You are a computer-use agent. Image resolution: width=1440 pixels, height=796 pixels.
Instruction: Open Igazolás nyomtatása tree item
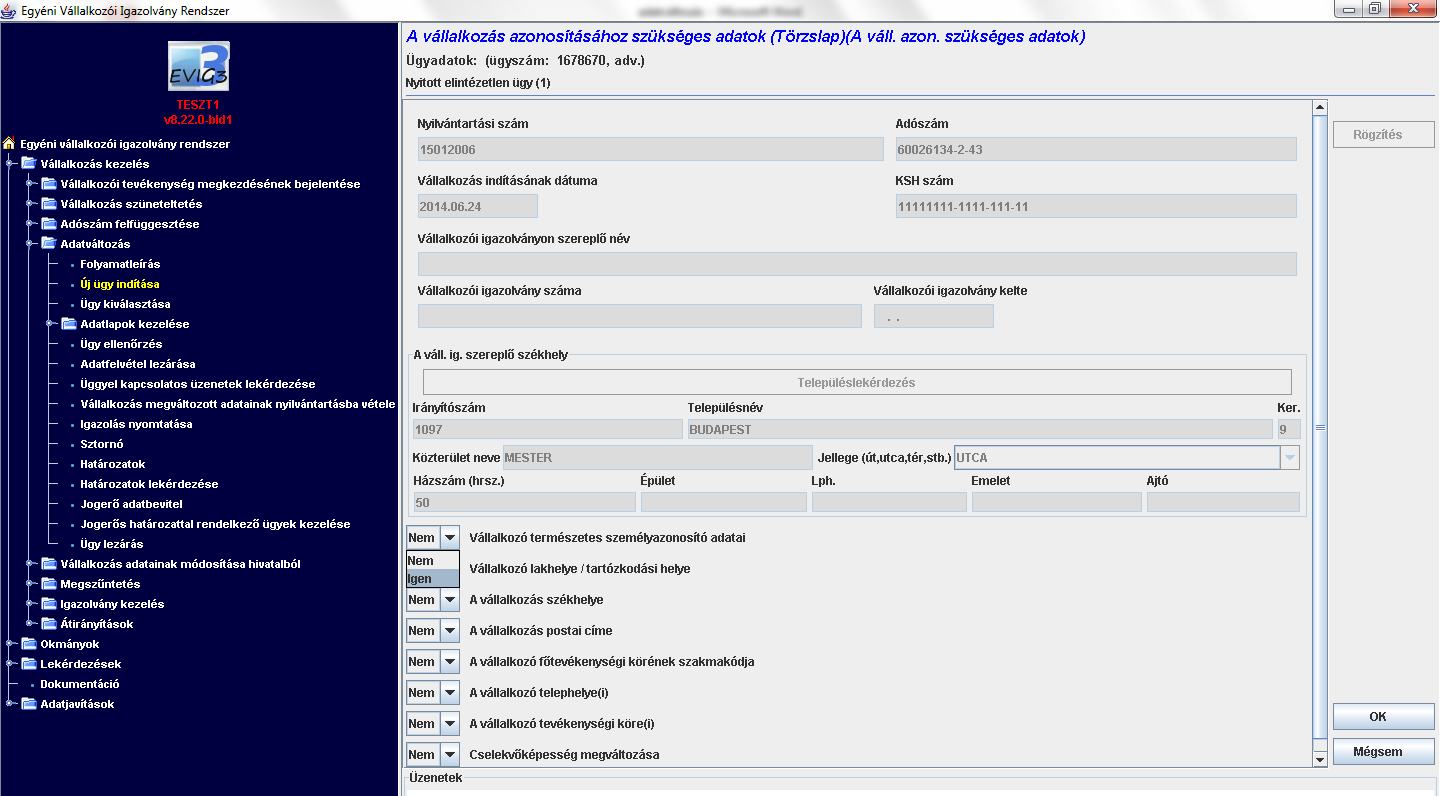click(137, 424)
